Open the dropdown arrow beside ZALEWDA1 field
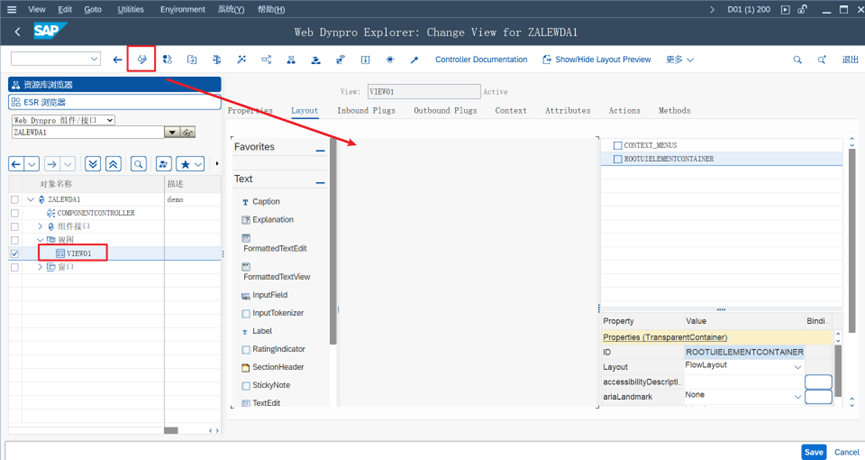Image resolution: width=865 pixels, height=460 pixels. pyautogui.click(x=172, y=132)
